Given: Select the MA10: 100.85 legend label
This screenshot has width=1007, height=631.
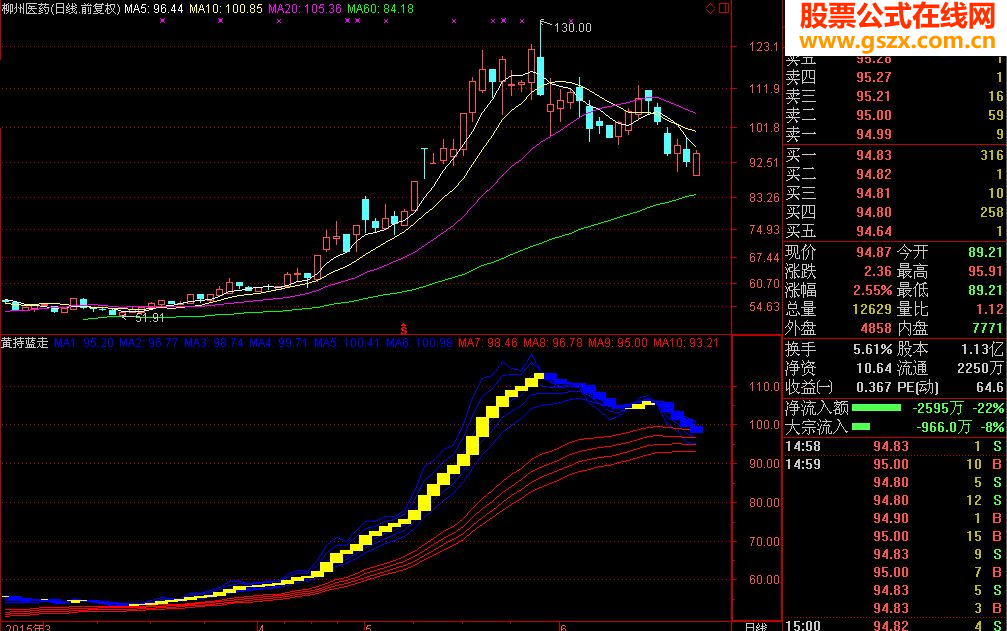Looking at the screenshot, I should pos(224,9).
